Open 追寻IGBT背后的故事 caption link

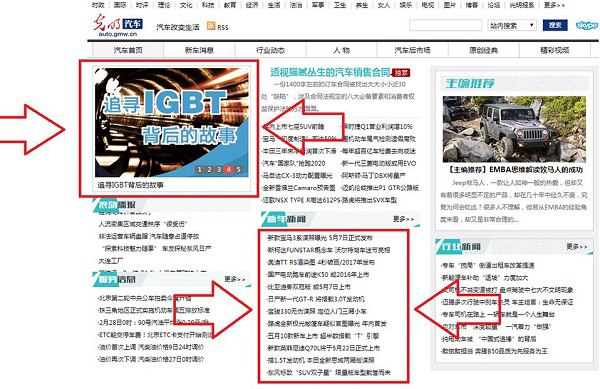click(x=130, y=185)
